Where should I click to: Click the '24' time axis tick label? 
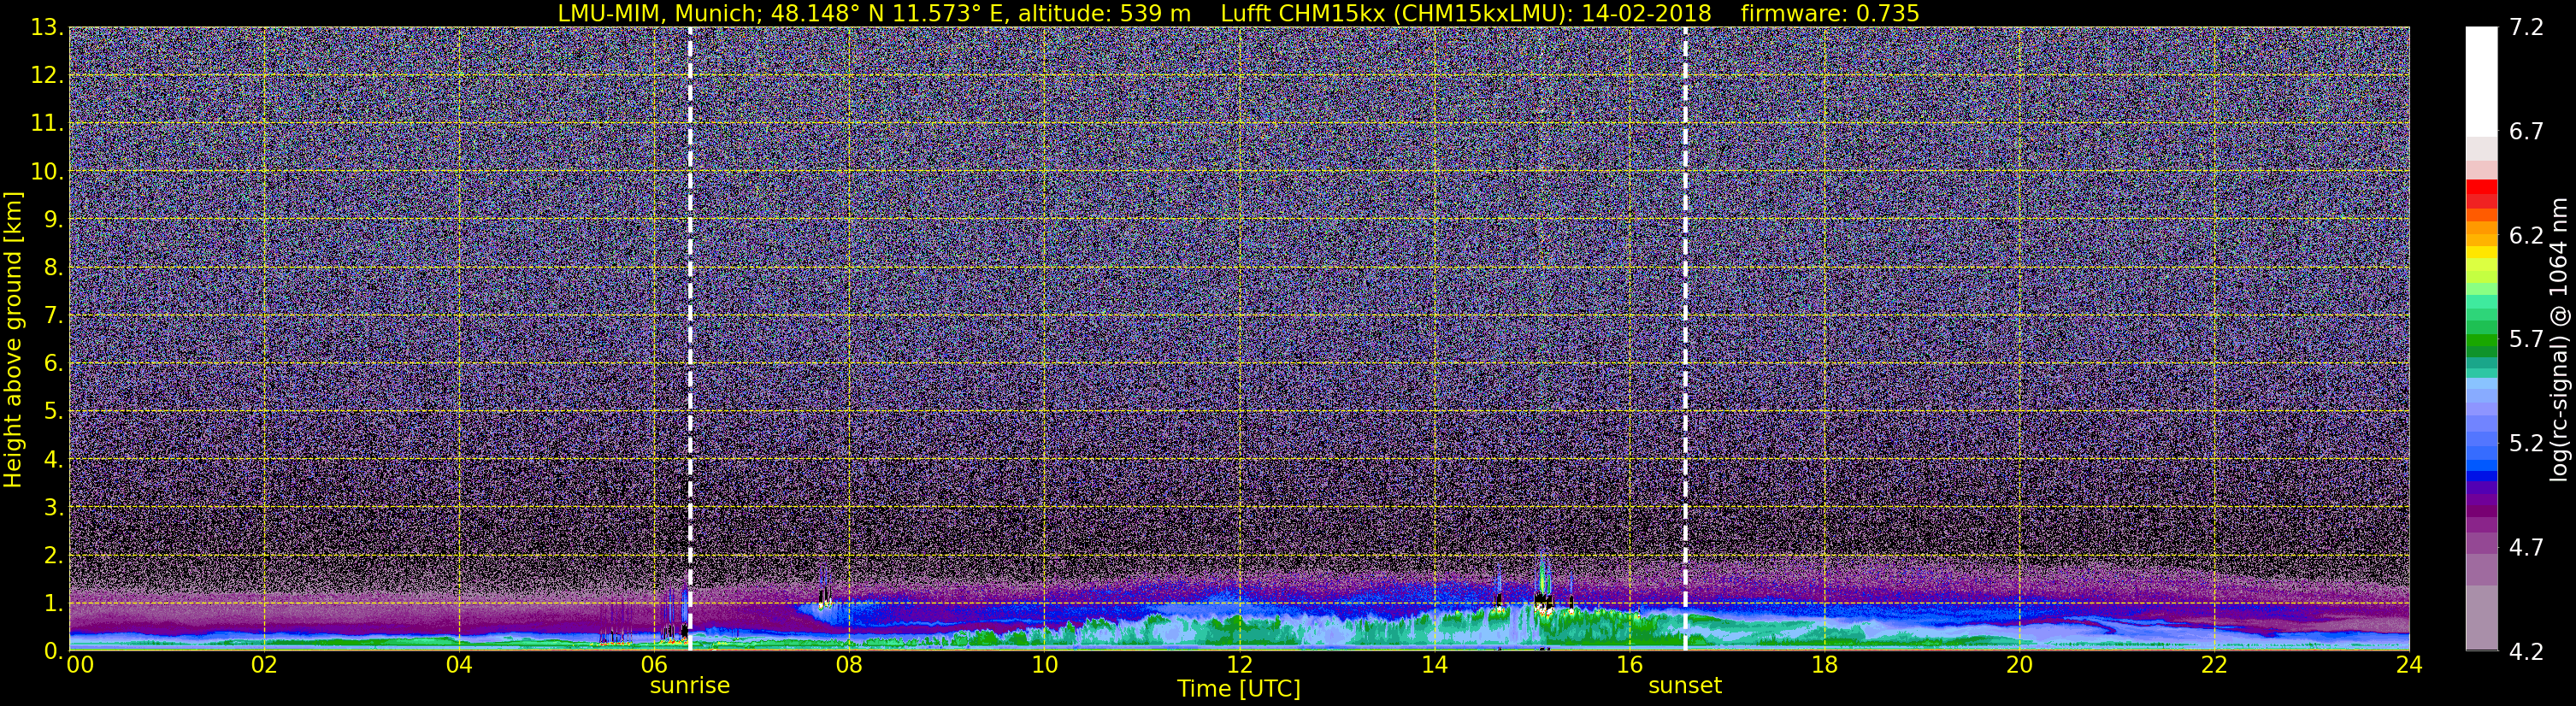coord(2409,664)
